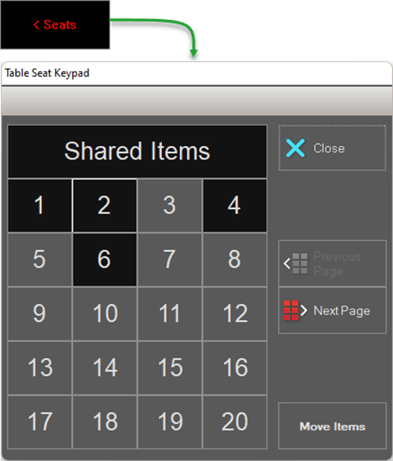
Task: Select seat 20
Action: click(x=235, y=422)
